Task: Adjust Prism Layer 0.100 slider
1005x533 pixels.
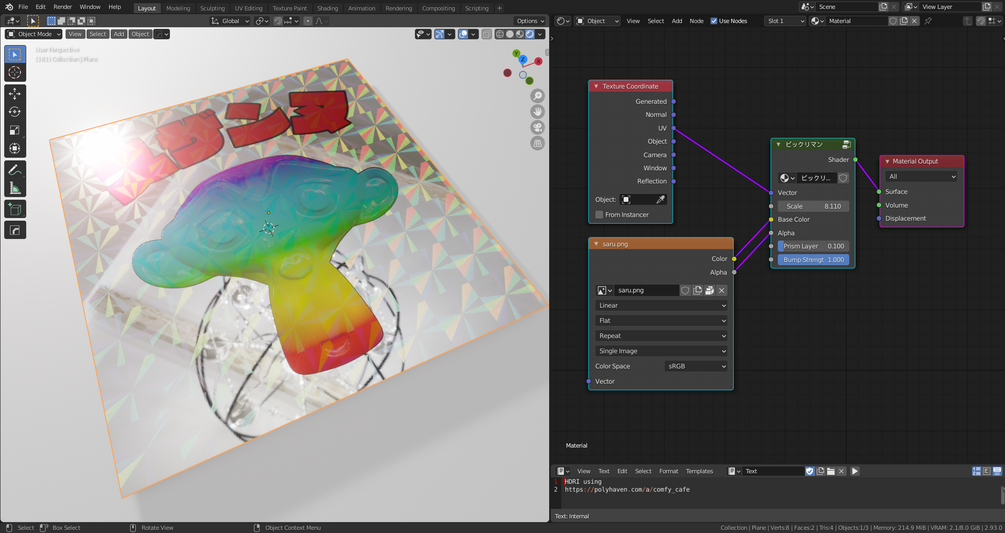Action: (x=813, y=246)
